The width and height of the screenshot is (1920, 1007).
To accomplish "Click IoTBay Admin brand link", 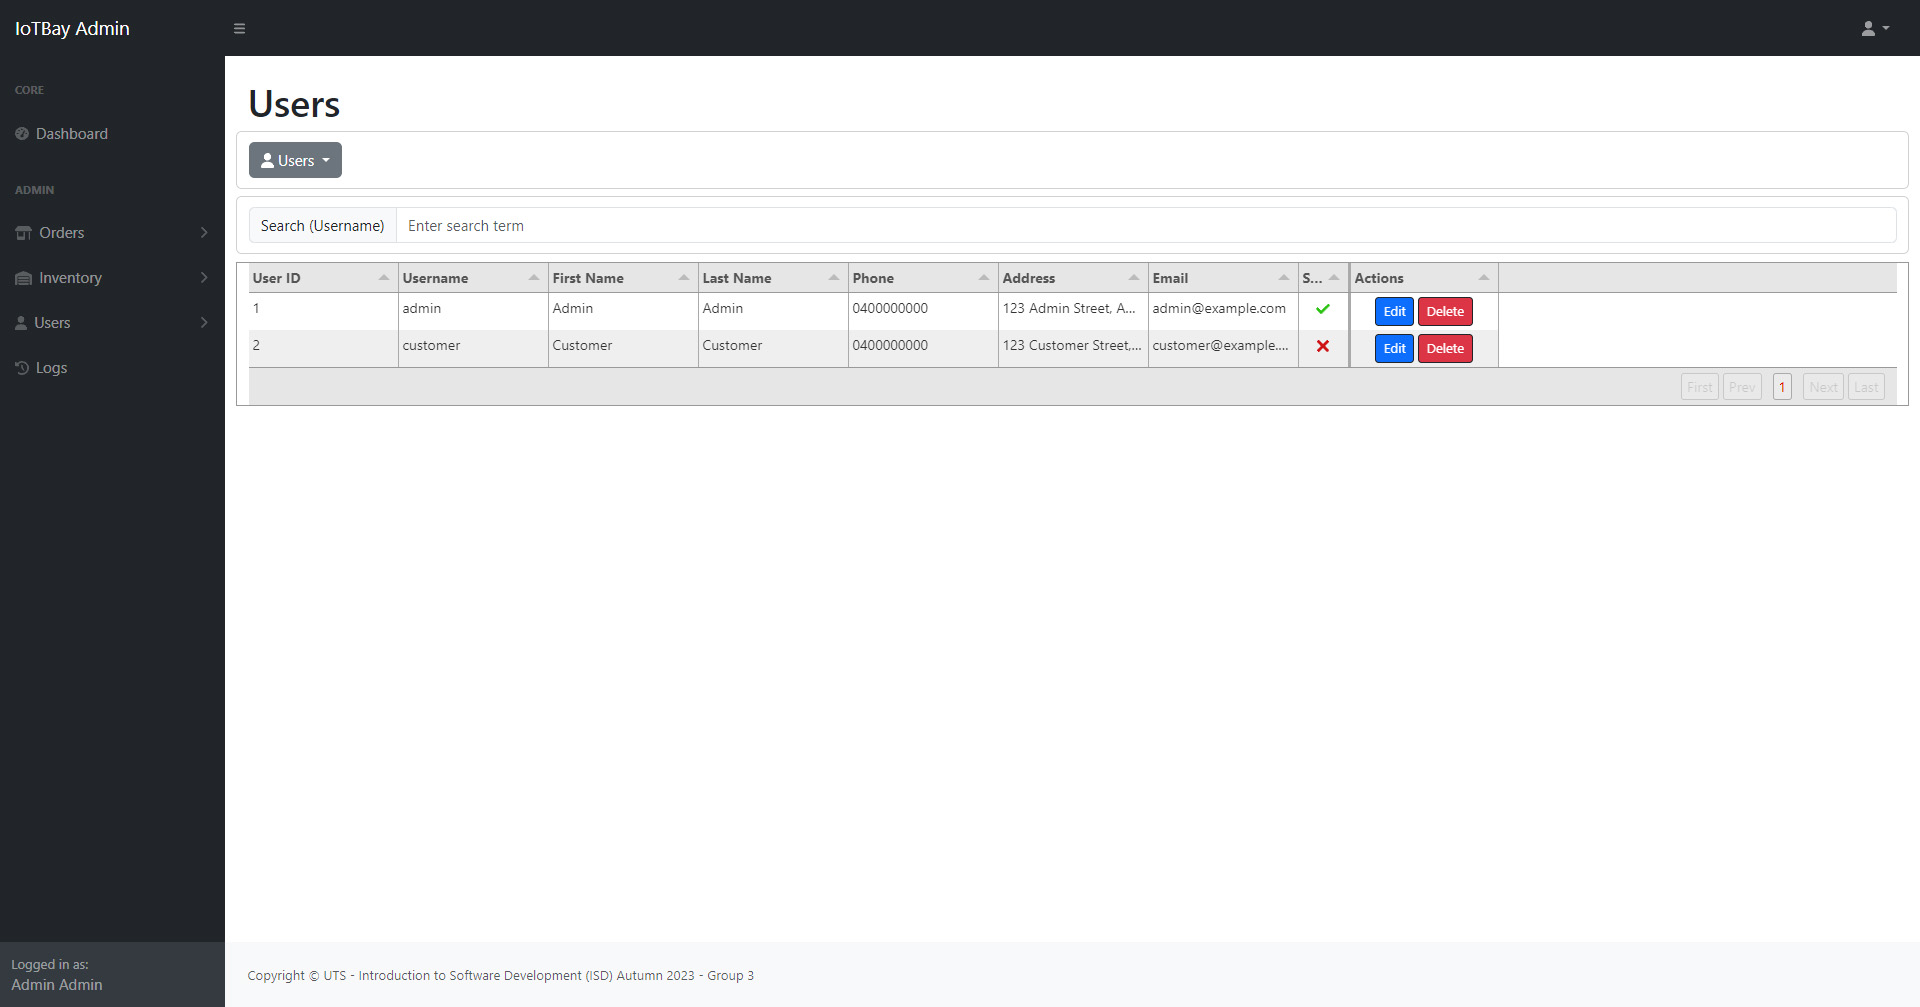I will (72, 28).
